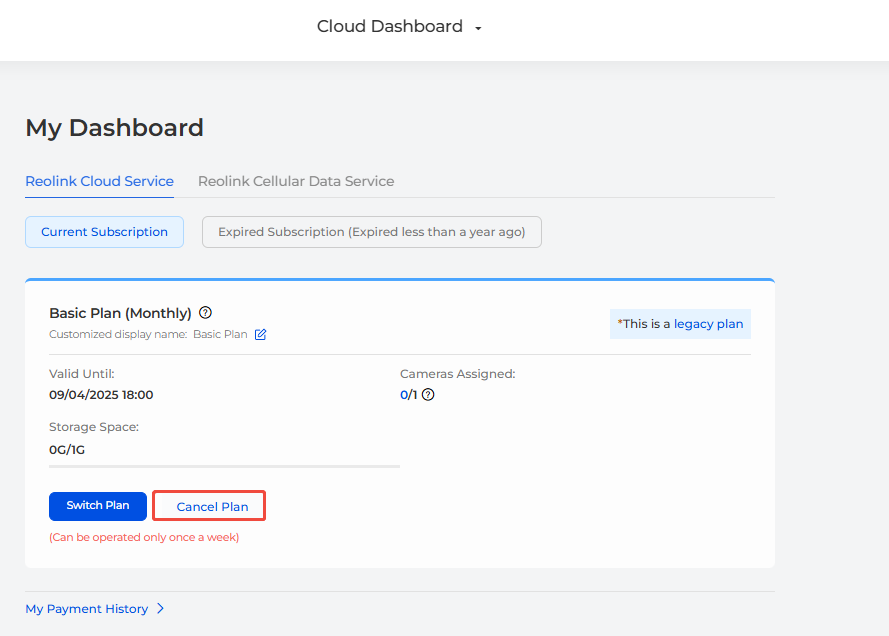Open the Cloud Dashboard dropdown arrow

[478, 28]
